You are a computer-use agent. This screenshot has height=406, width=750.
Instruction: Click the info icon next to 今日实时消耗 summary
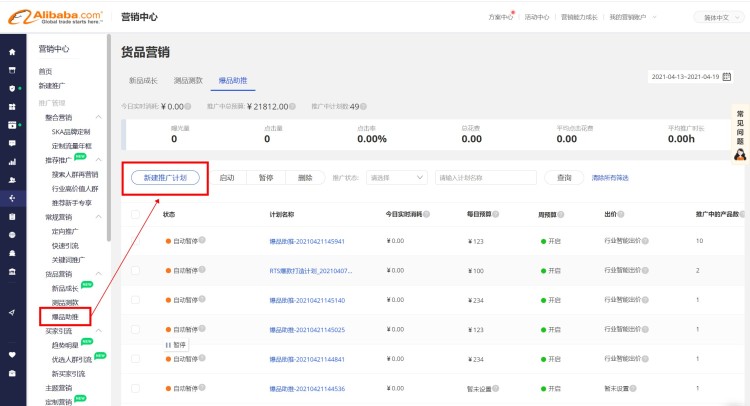pyautogui.click(x=188, y=106)
